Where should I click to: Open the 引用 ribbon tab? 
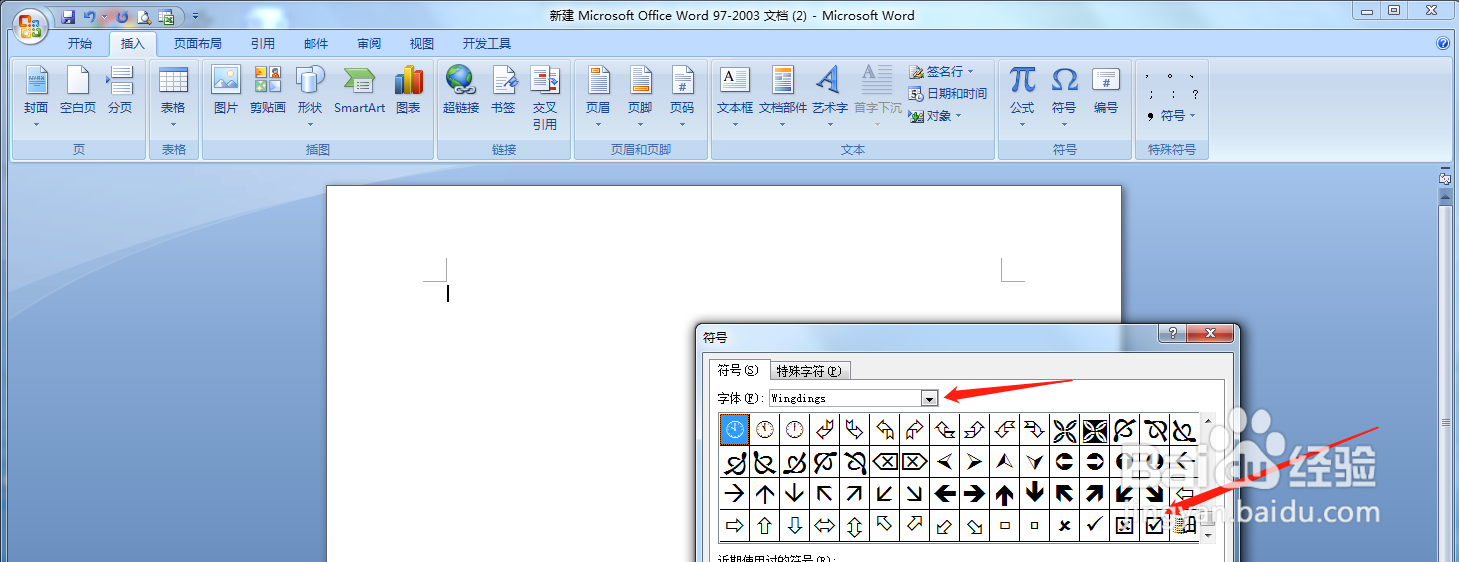click(x=263, y=44)
